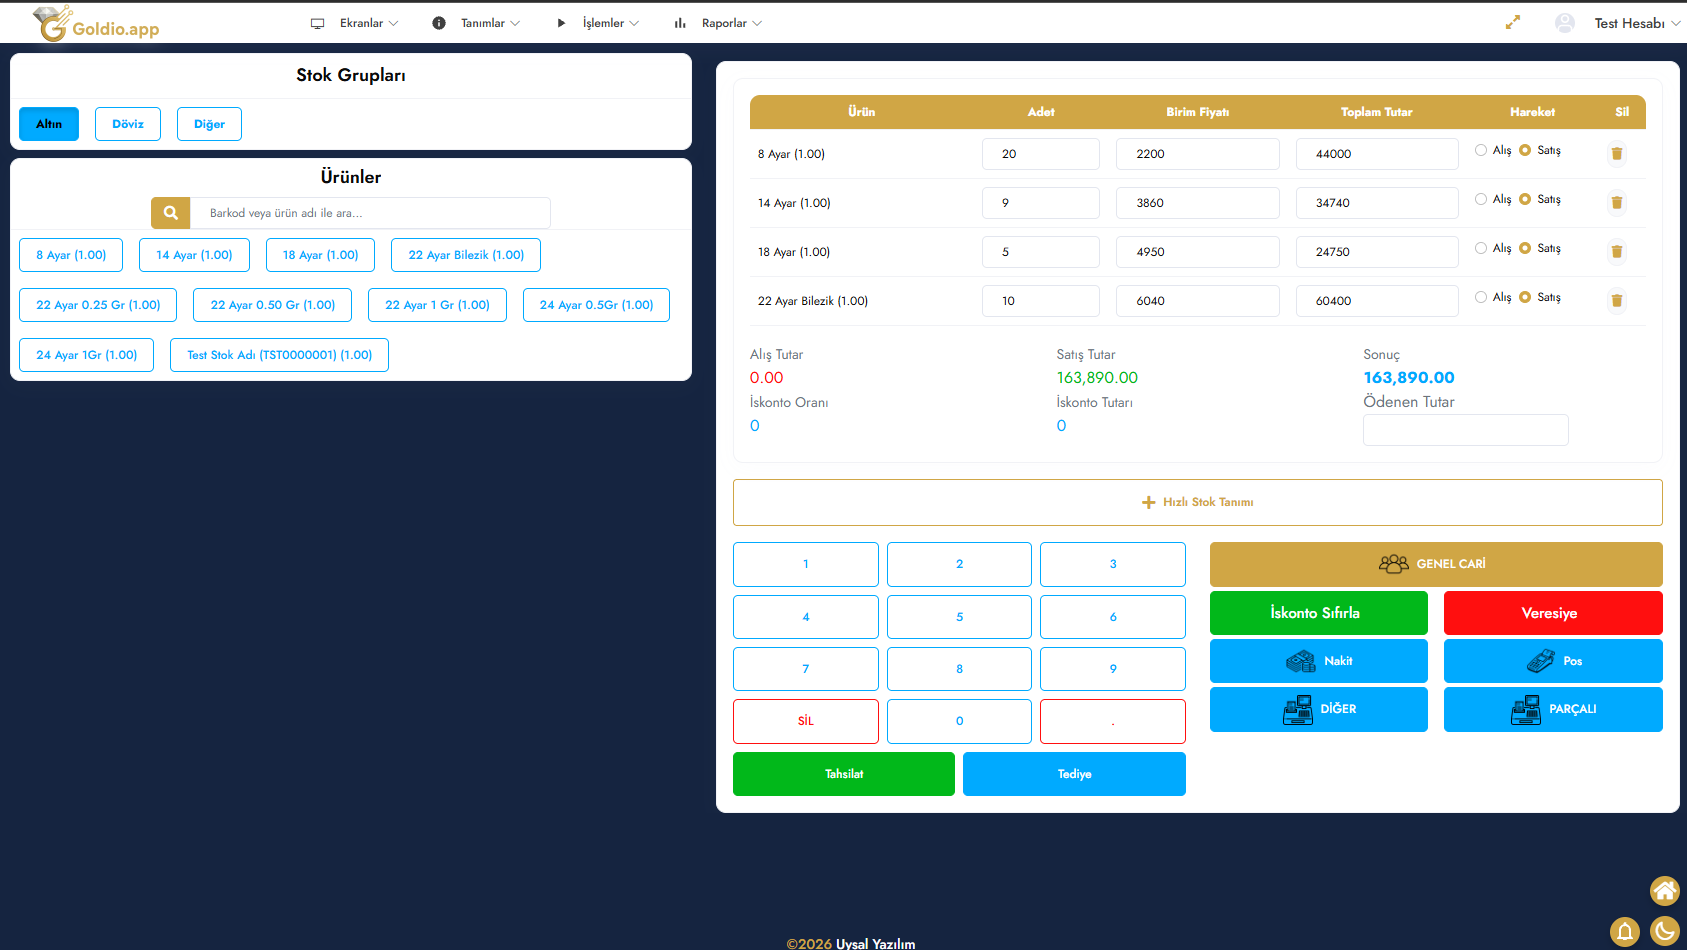This screenshot has width=1687, height=950.
Task: Remove the 22 Ayar Bilezik row using trash icon
Action: [1616, 301]
